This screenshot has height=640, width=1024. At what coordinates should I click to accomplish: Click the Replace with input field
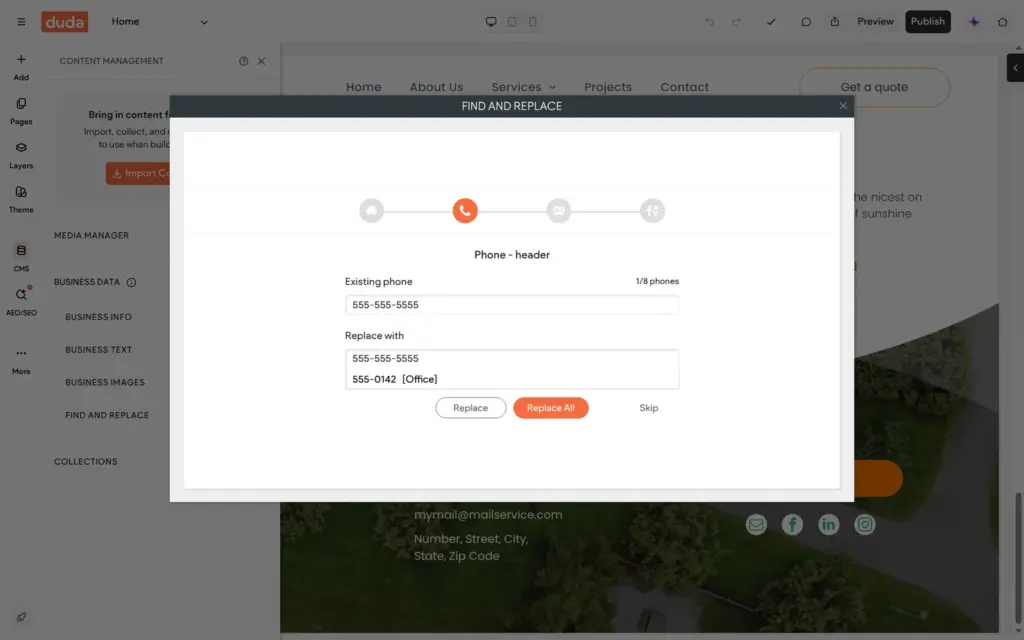[512, 359]
